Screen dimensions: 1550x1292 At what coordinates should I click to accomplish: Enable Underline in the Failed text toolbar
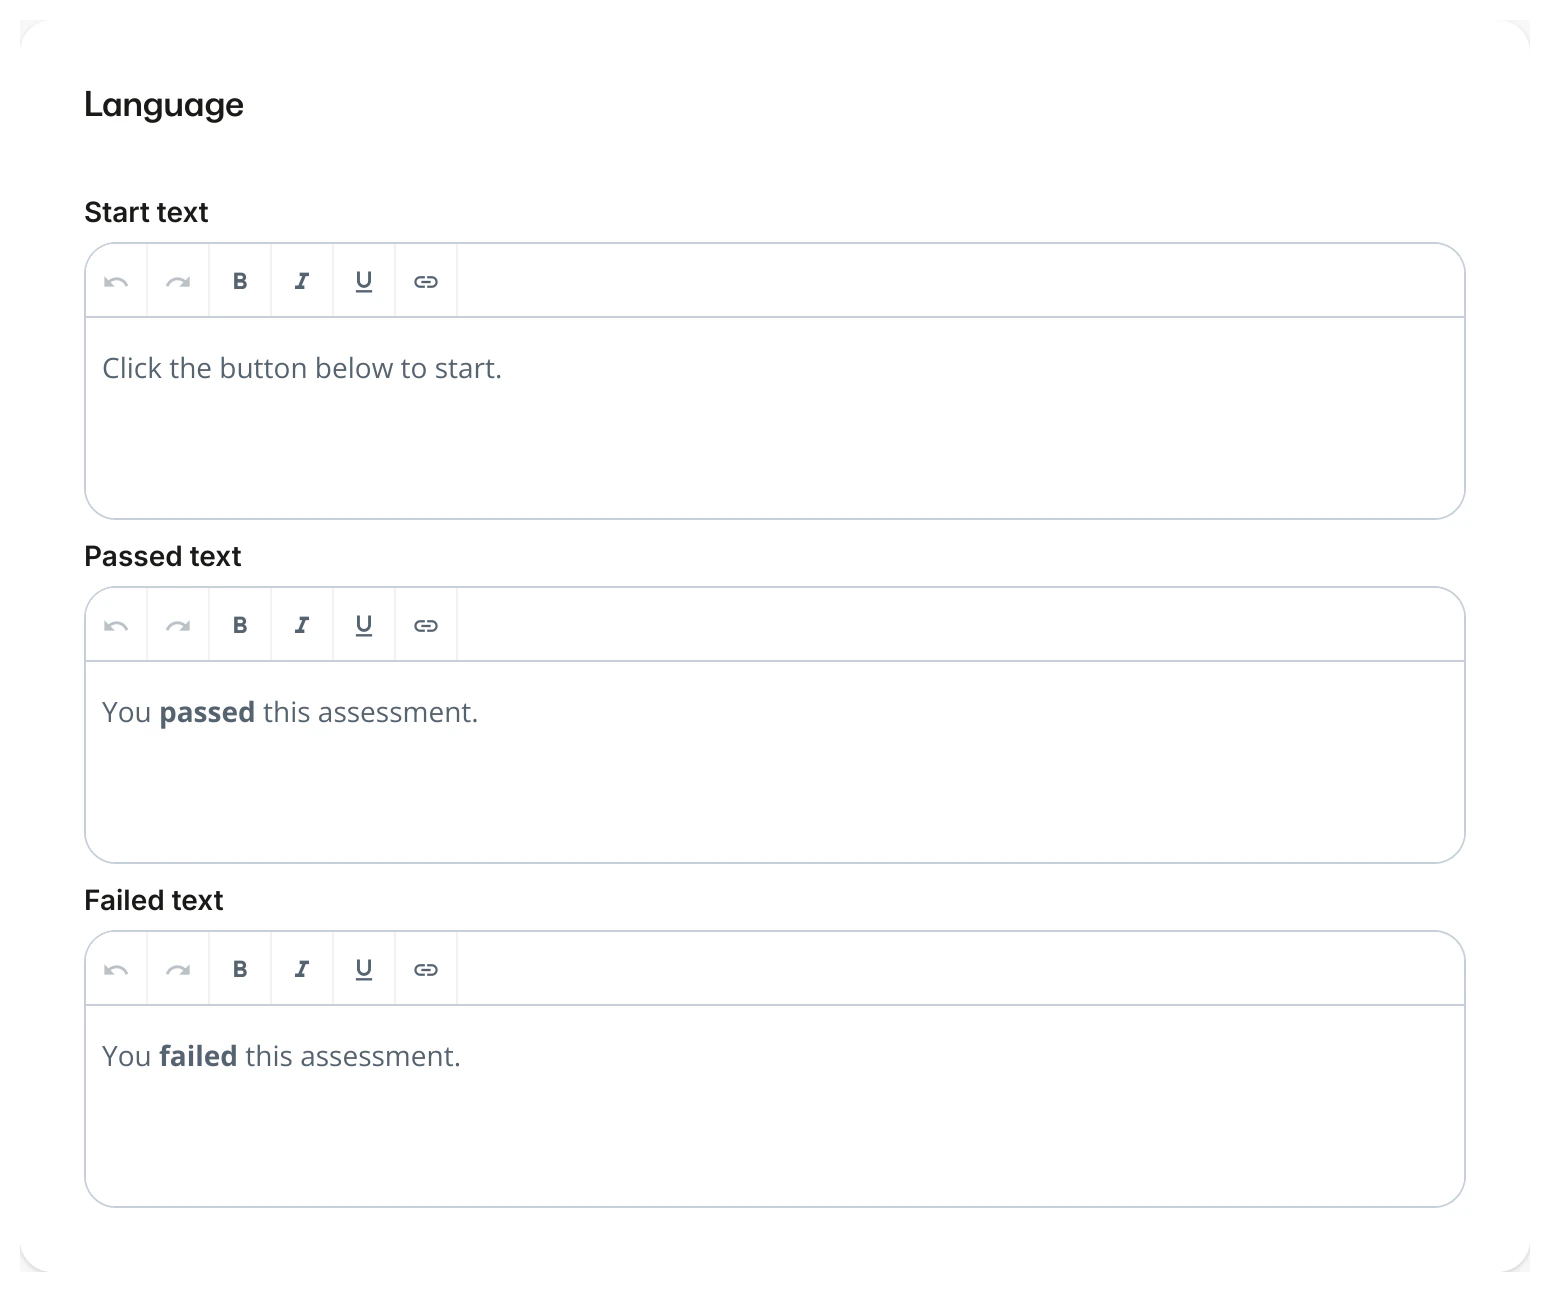363,968
